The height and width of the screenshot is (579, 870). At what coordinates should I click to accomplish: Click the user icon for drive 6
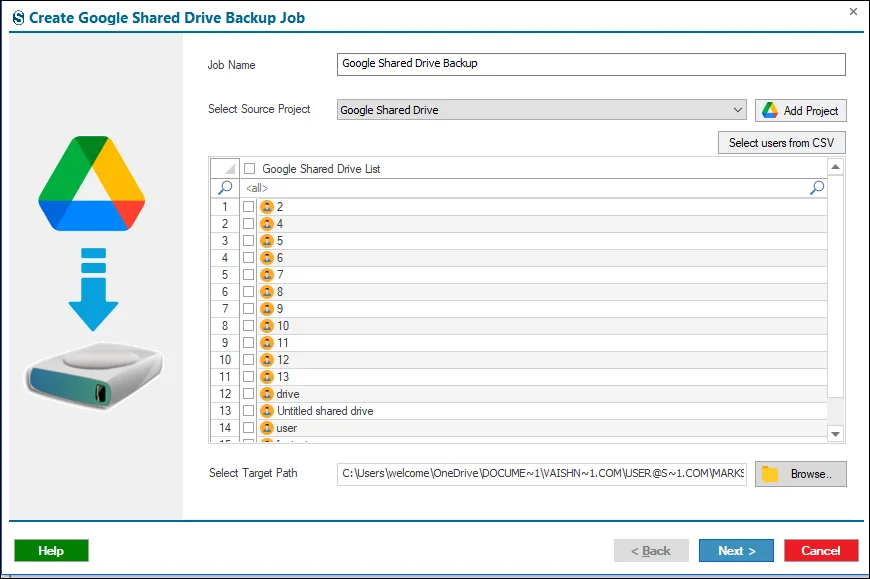pyautogui.click(x=267, y=258)
